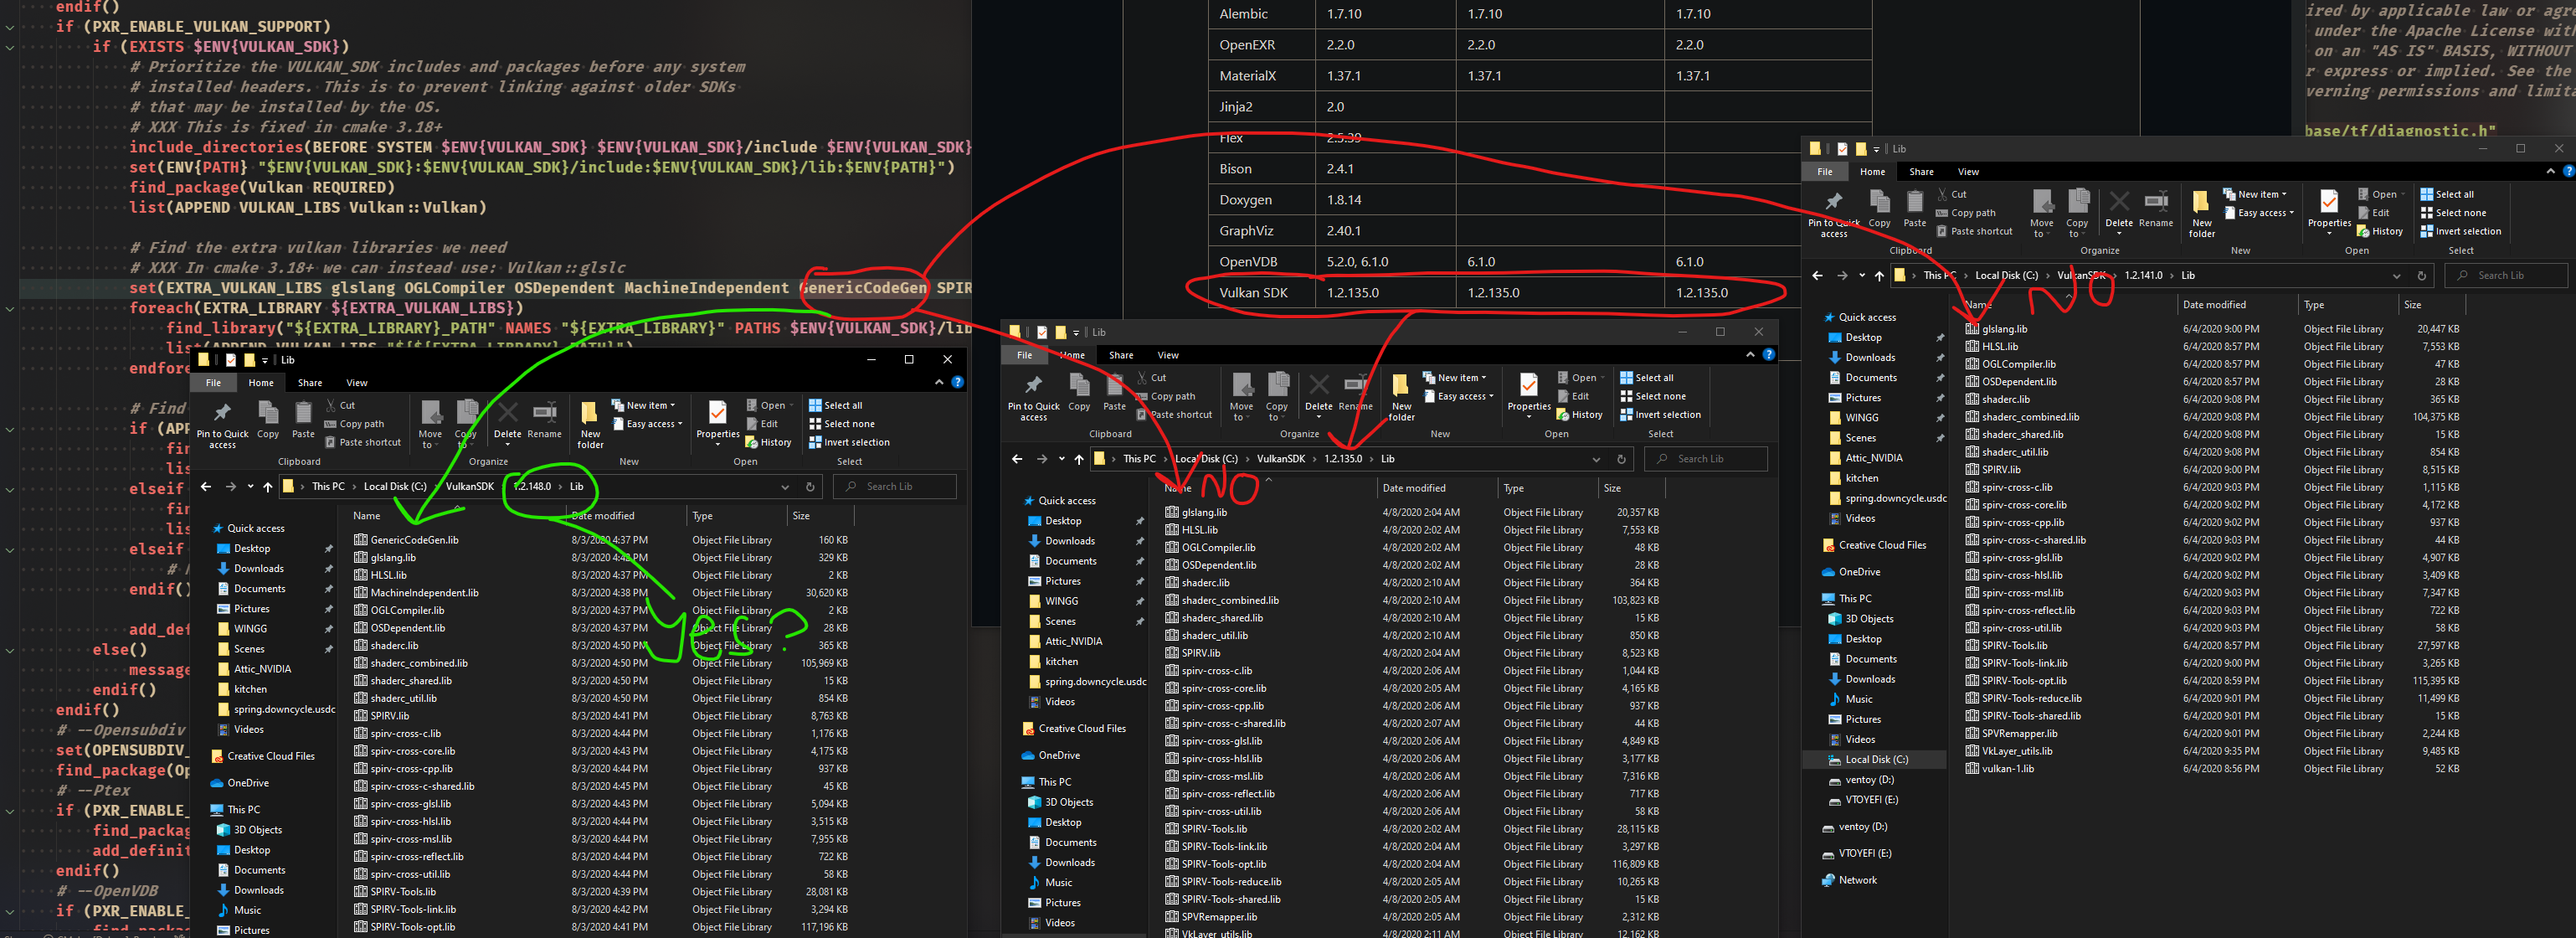Open Properties from the ribbon icon
The height and width of the screenshot is (938, 2576).
pos(2329,205)
